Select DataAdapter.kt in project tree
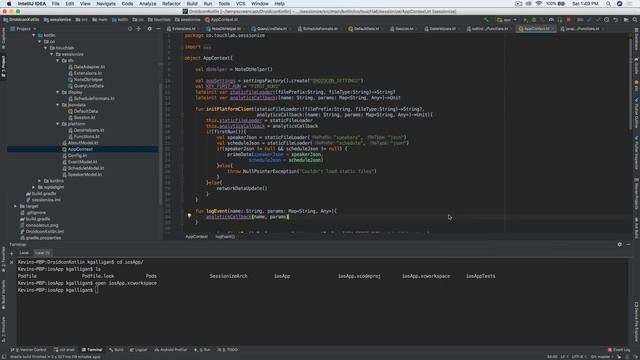Screen dimensions: 640x360 point(87,67)
